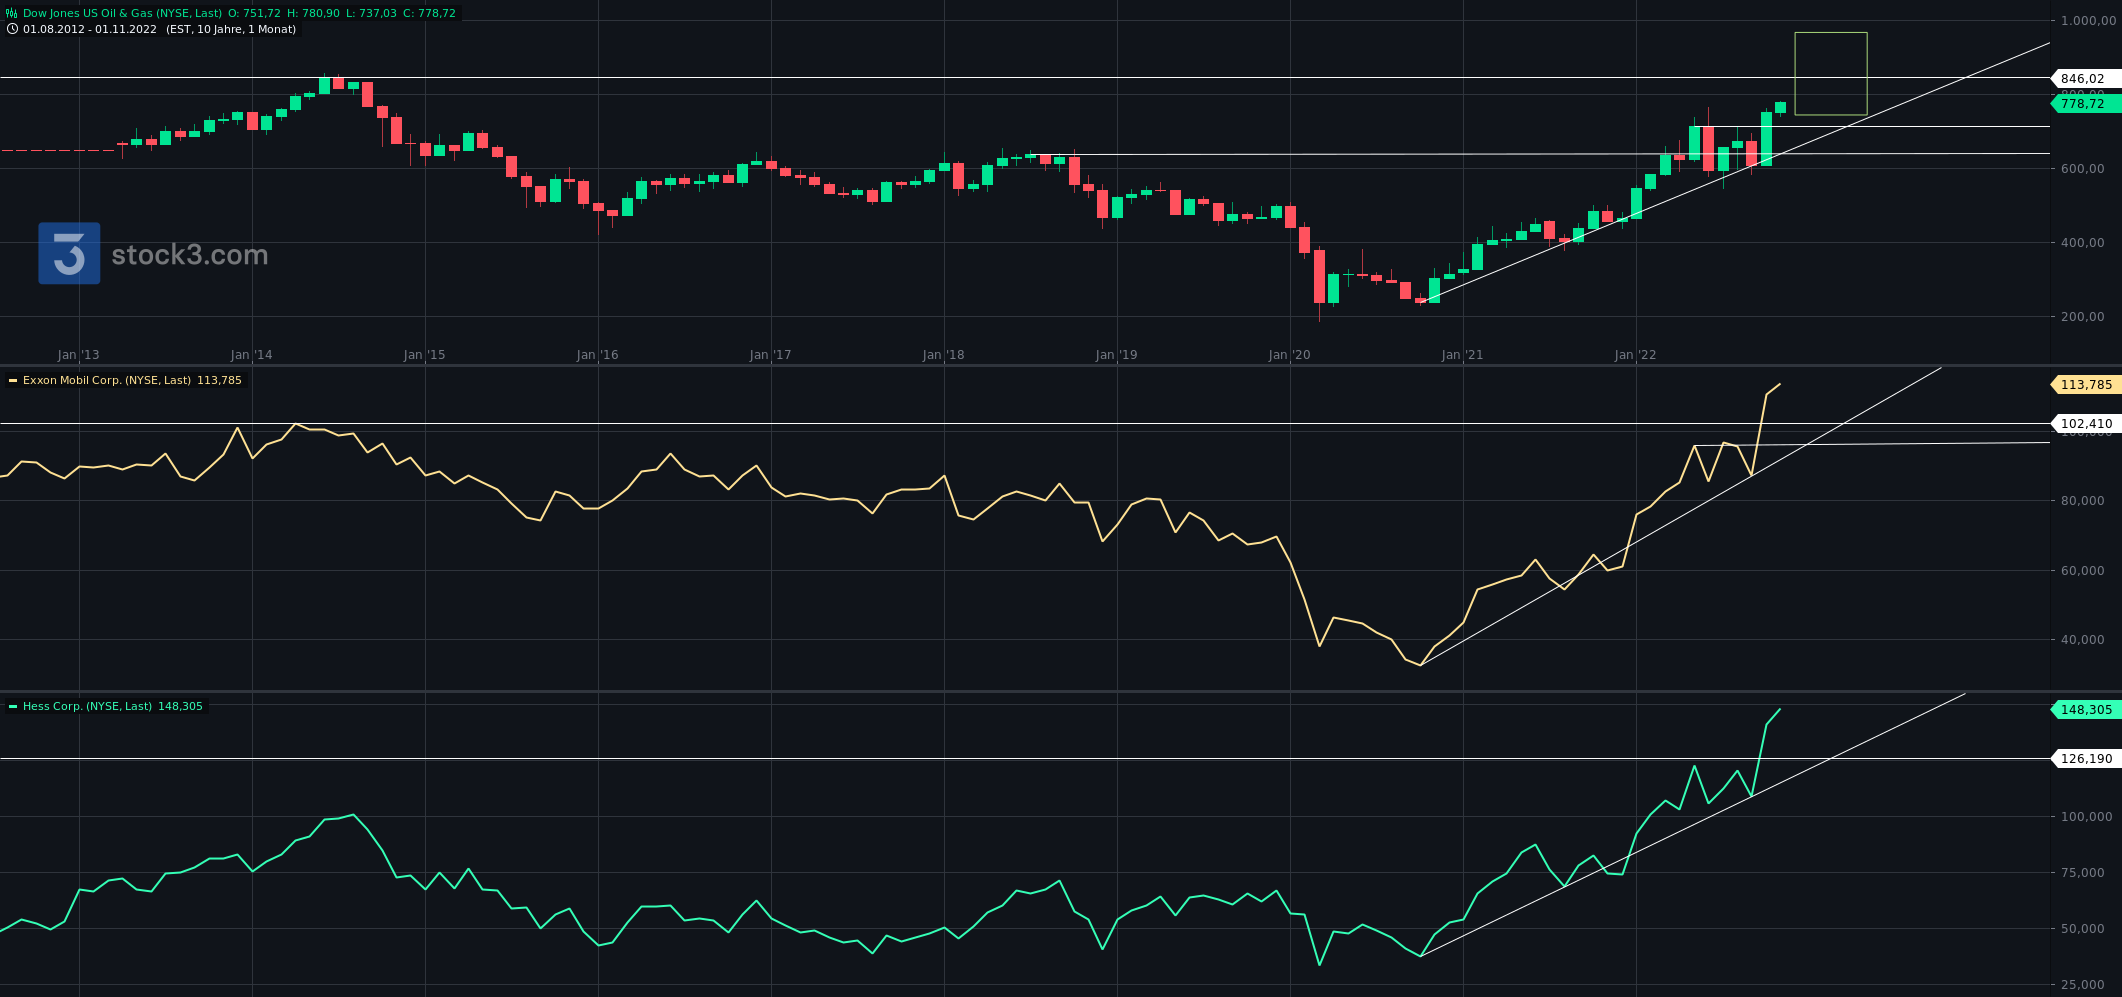This screenshot has height=997, width=2122.
Task: Click the open value O: 751,72
Action: point(254,14)
